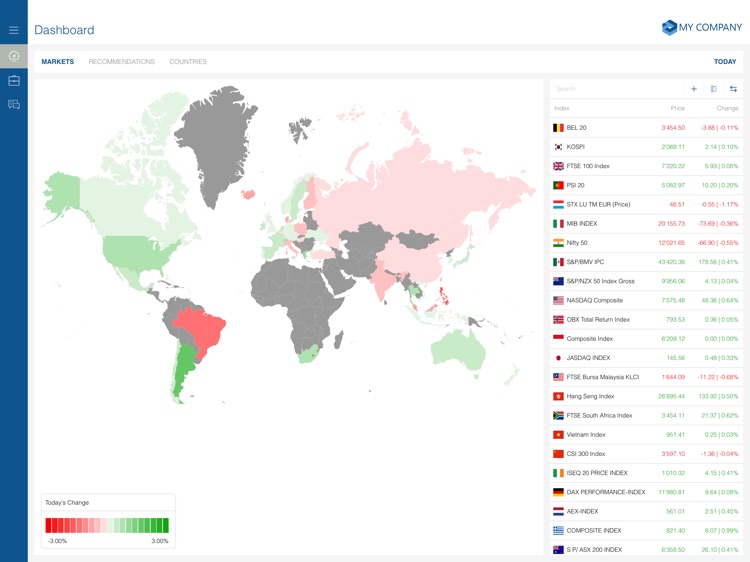
Task: Switch to the Markets tab
Action: coord(57,62)
